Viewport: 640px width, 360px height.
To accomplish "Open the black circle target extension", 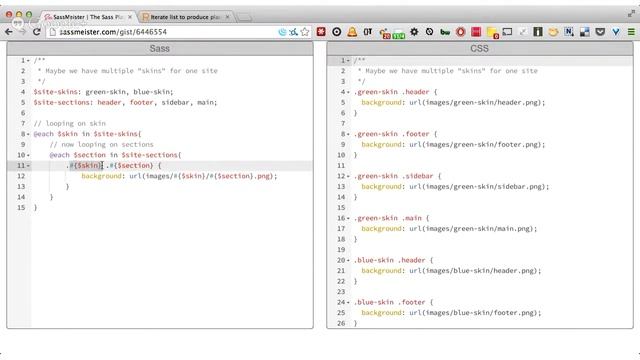I will pos(337,32).
